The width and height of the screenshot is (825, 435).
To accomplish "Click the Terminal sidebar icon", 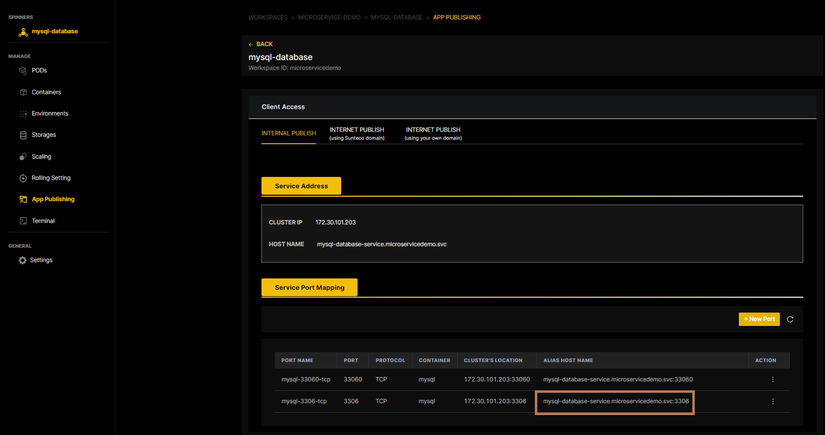I will (x=23, y=221).
